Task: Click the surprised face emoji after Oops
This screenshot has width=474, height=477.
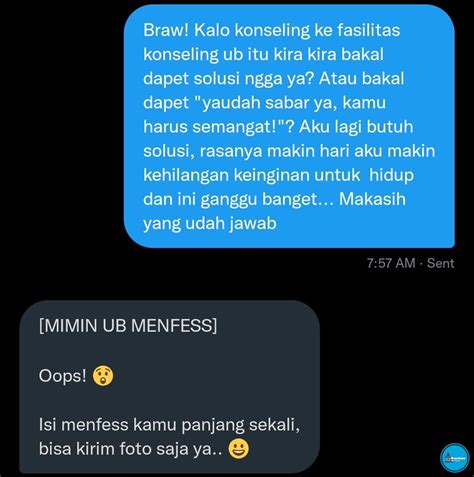Action: [103, 376]
